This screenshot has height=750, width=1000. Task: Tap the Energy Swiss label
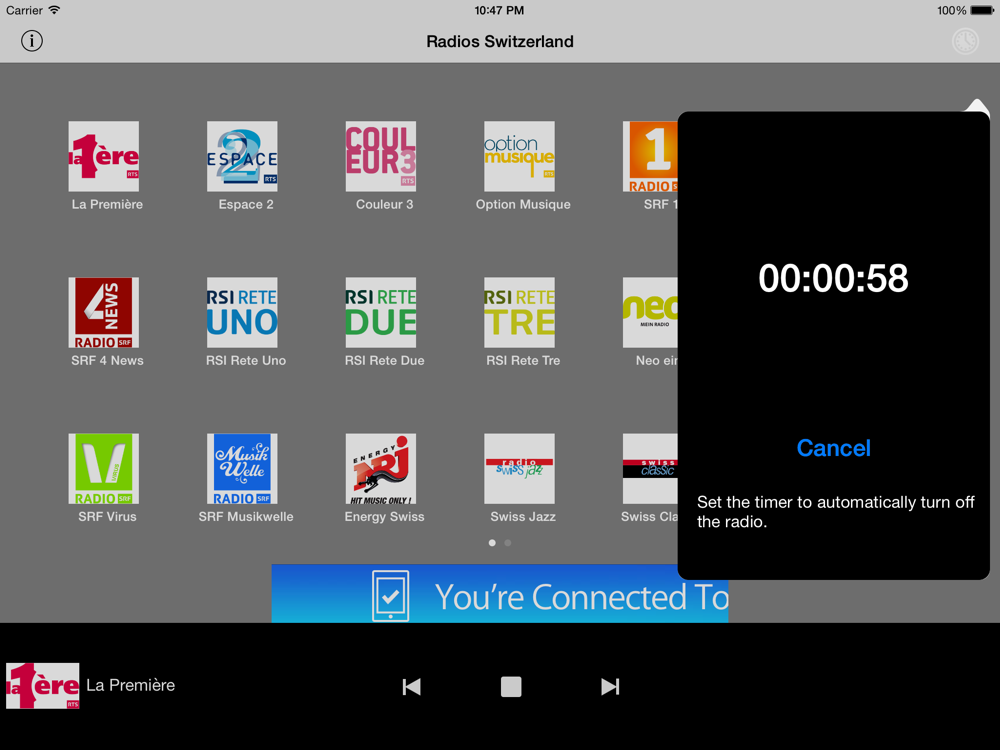click(385, 517)
